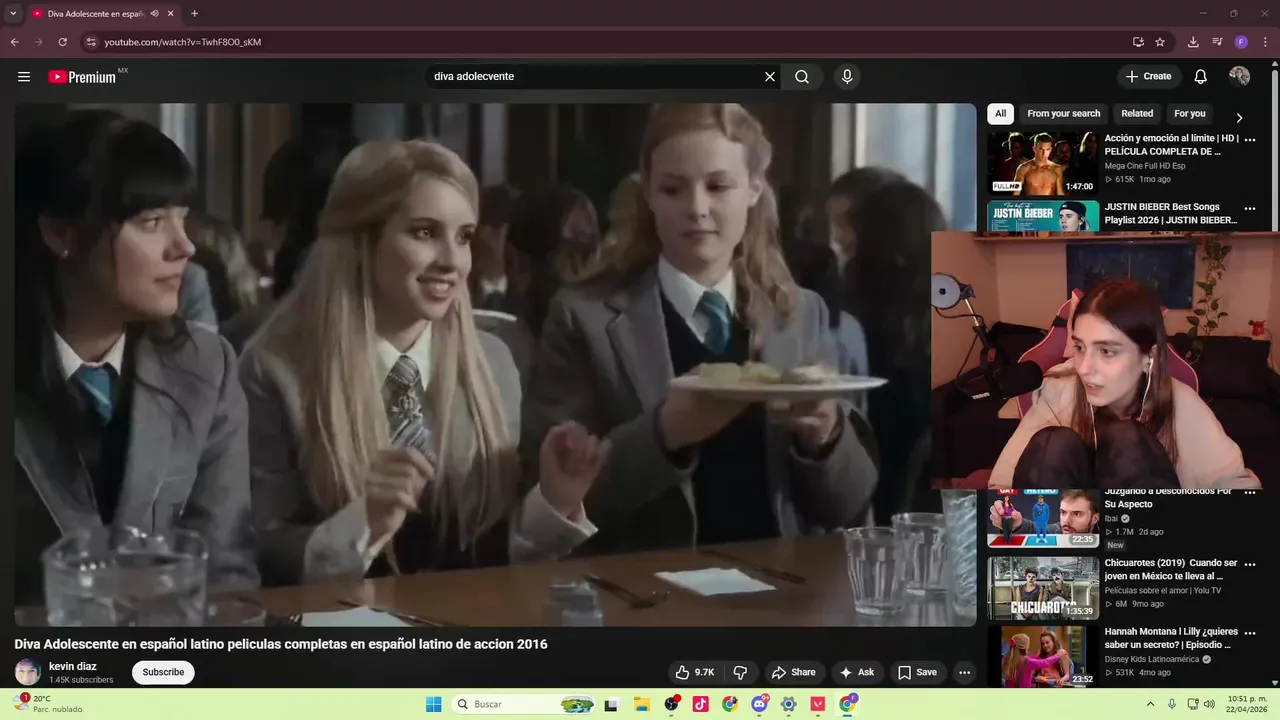The height and width of the screenshot is (720, 1280).
Task: Open Windows Start menu
Action: click(x=433, y=704)
